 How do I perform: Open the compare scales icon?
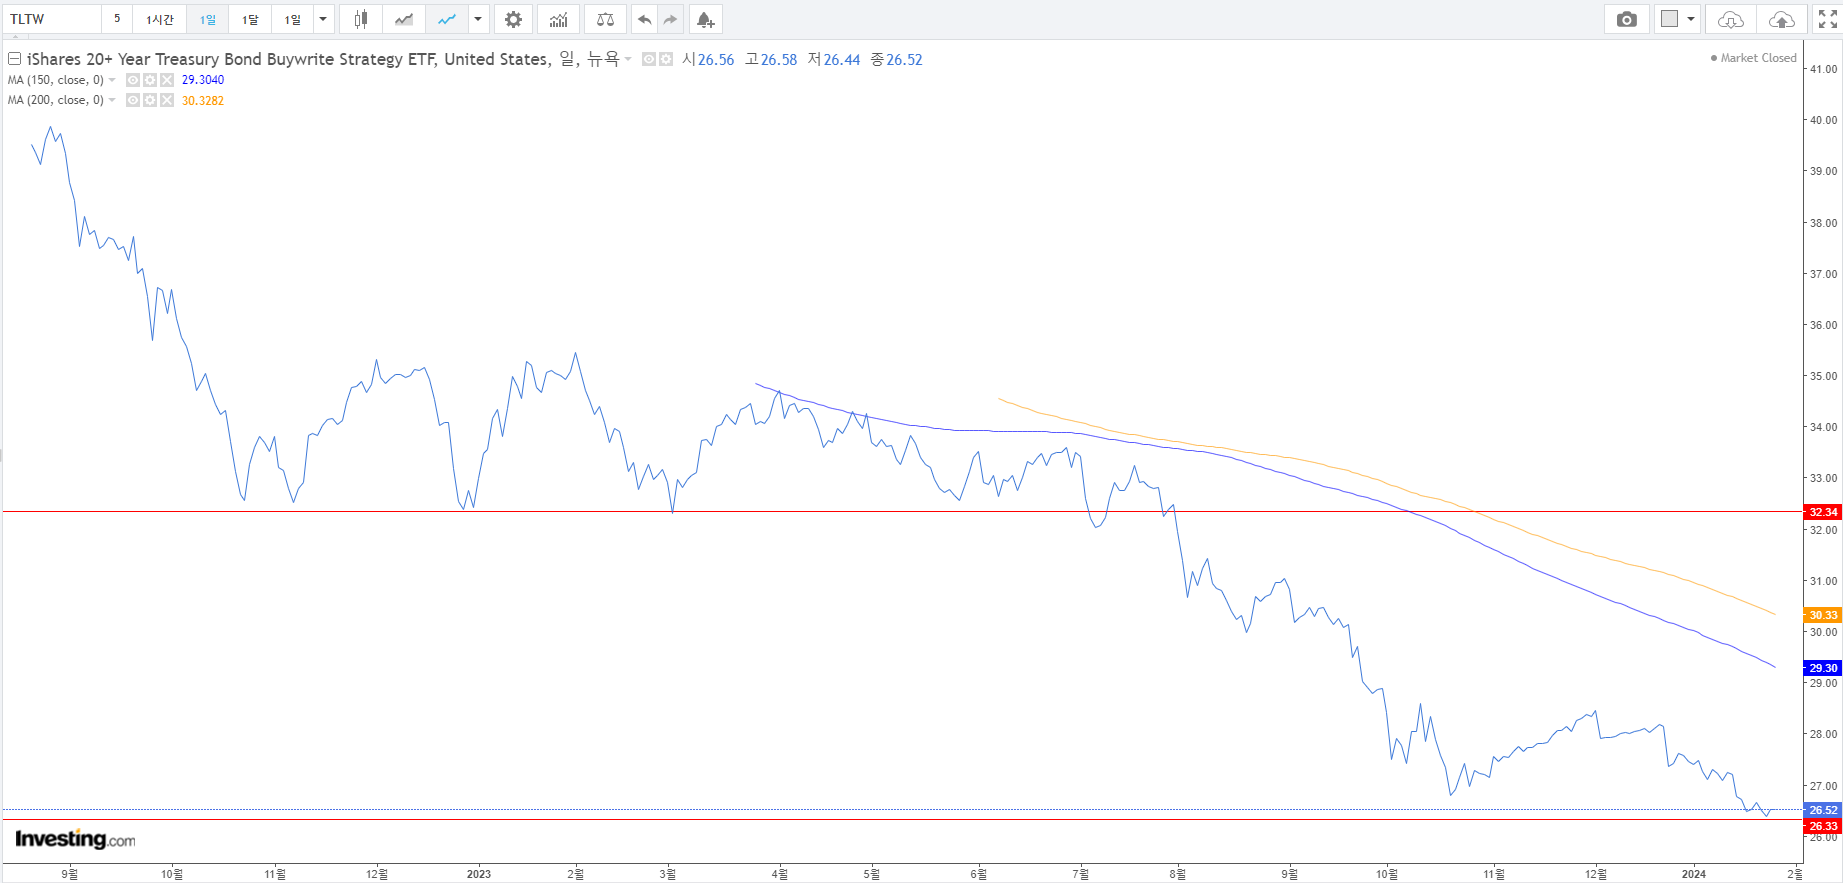click(x=605, y=19)
